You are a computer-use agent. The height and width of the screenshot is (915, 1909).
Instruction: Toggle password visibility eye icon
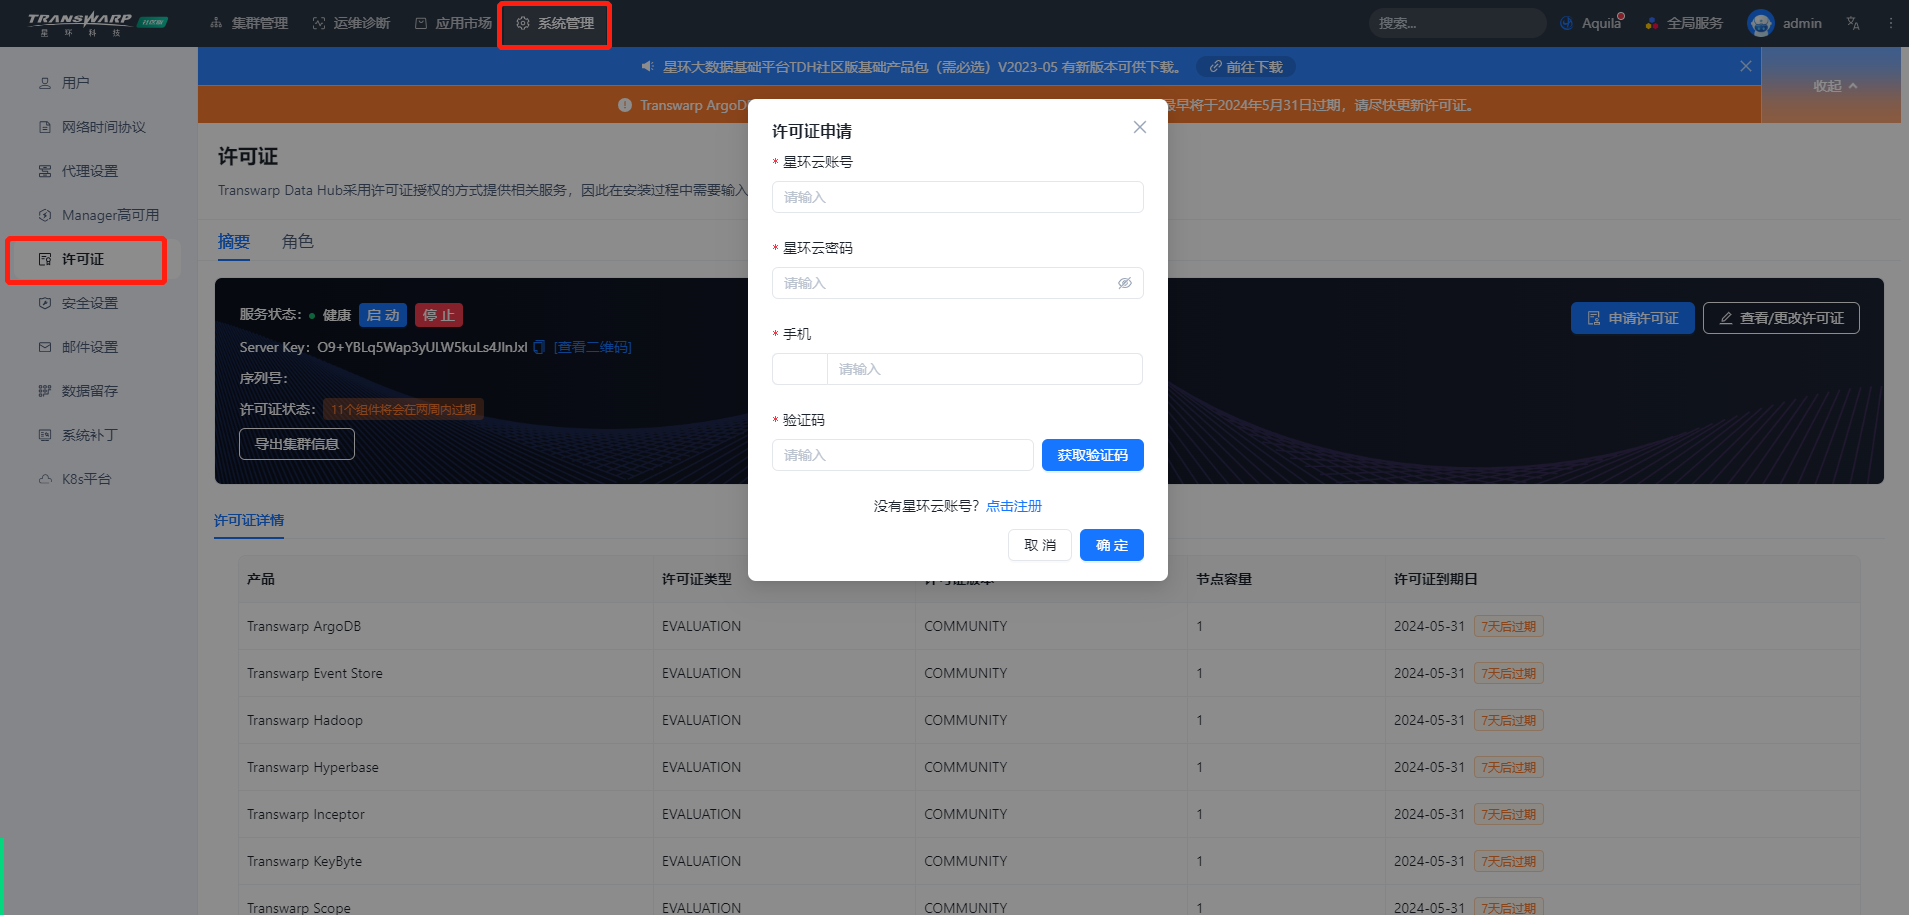tap(1124, 283)
